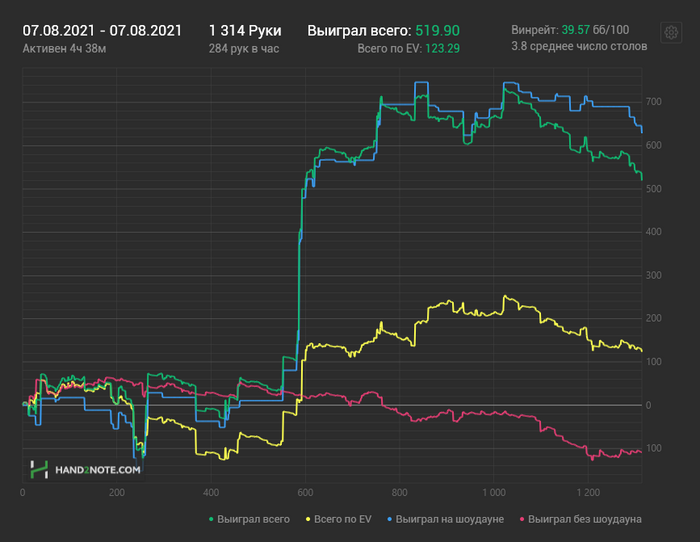Click the HAND2NOTE.COM watermark text
The height and width of the screenshot is (542, 700).
[x=98, y=468]
